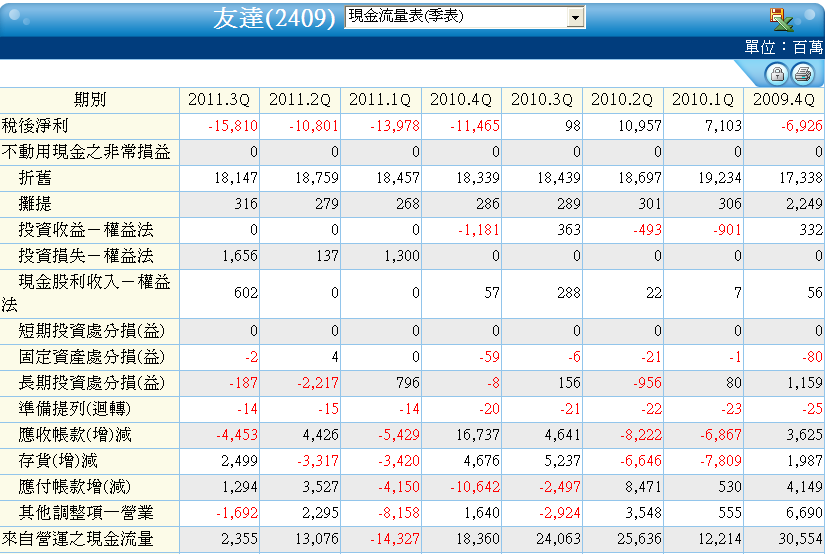Click the 攤提 row label
The width and height of the screenshot is (827, 554).
point(35,204)
